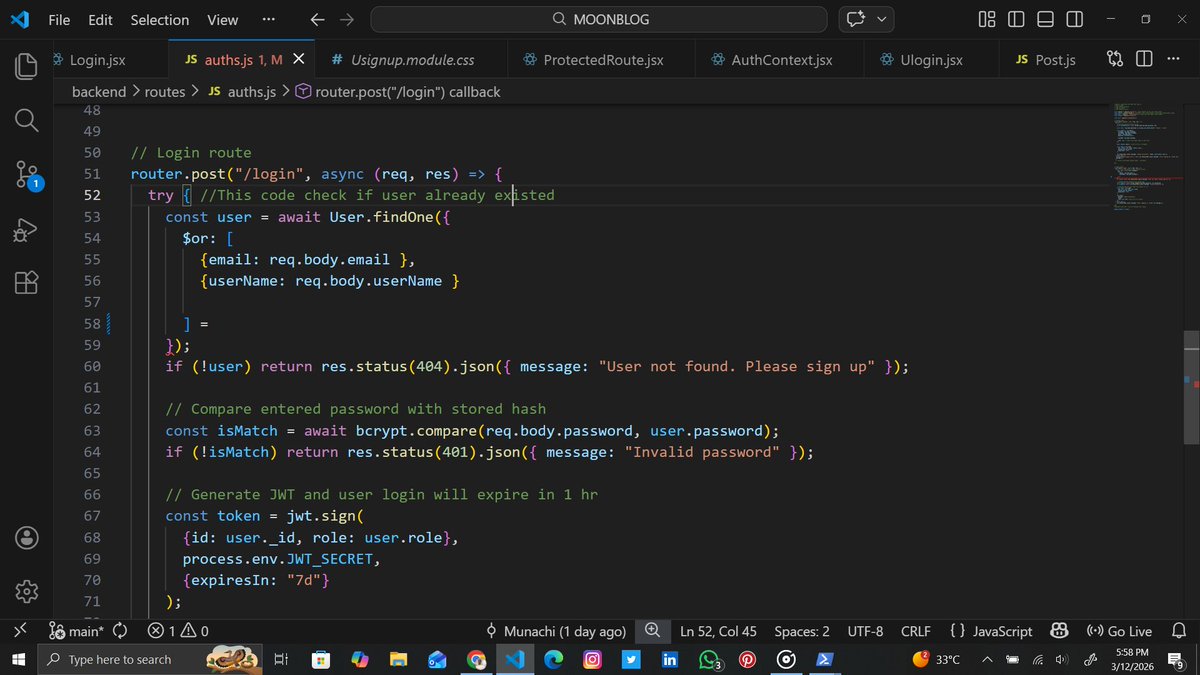Toggle the bottom panel visibility

1045,19
